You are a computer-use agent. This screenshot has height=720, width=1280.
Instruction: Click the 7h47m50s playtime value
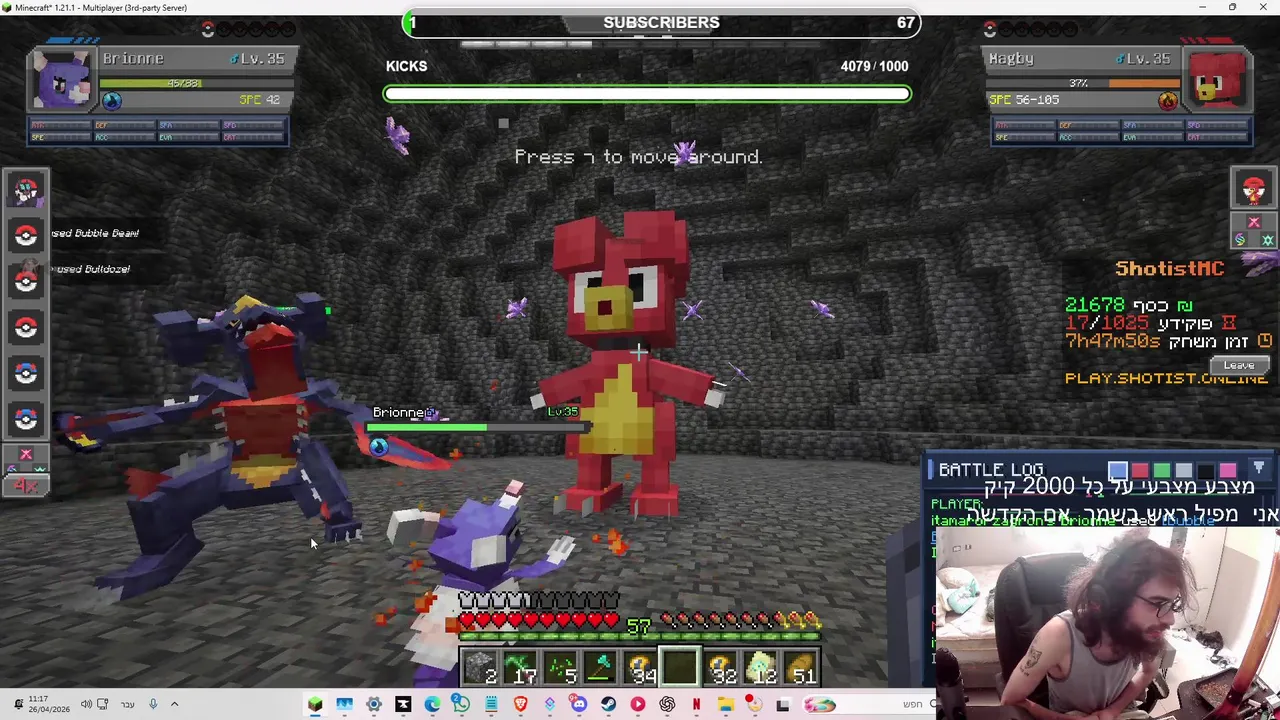click(x=1113, y=341)
